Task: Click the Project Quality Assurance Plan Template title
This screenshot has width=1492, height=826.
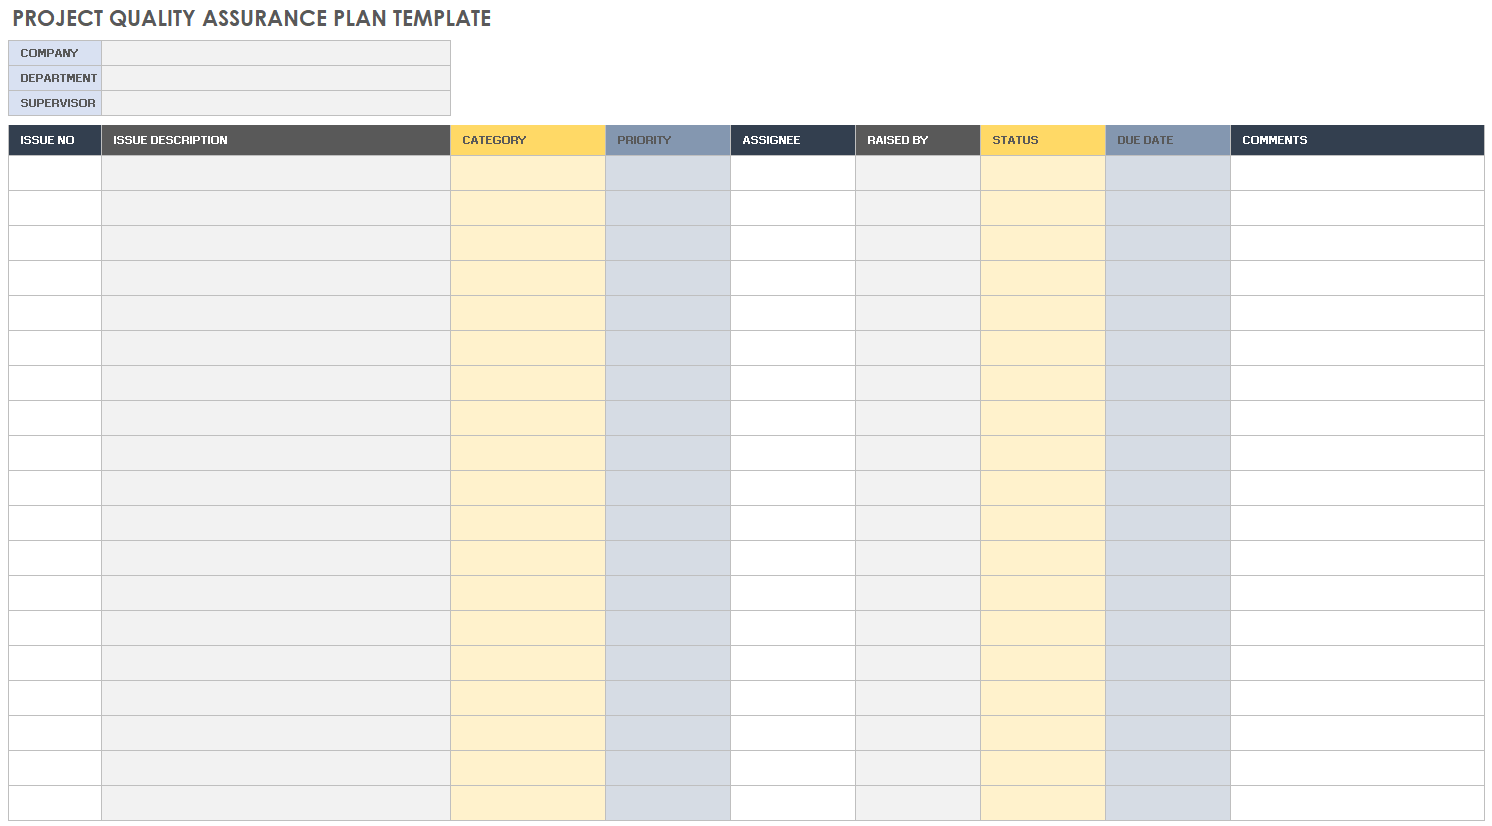Action: (251, 19)
